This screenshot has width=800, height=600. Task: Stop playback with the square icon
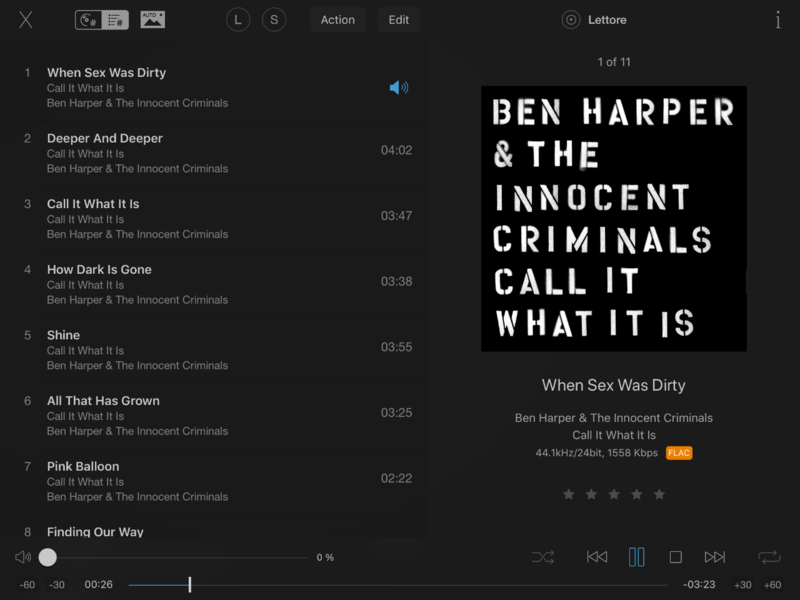[675, 557]
